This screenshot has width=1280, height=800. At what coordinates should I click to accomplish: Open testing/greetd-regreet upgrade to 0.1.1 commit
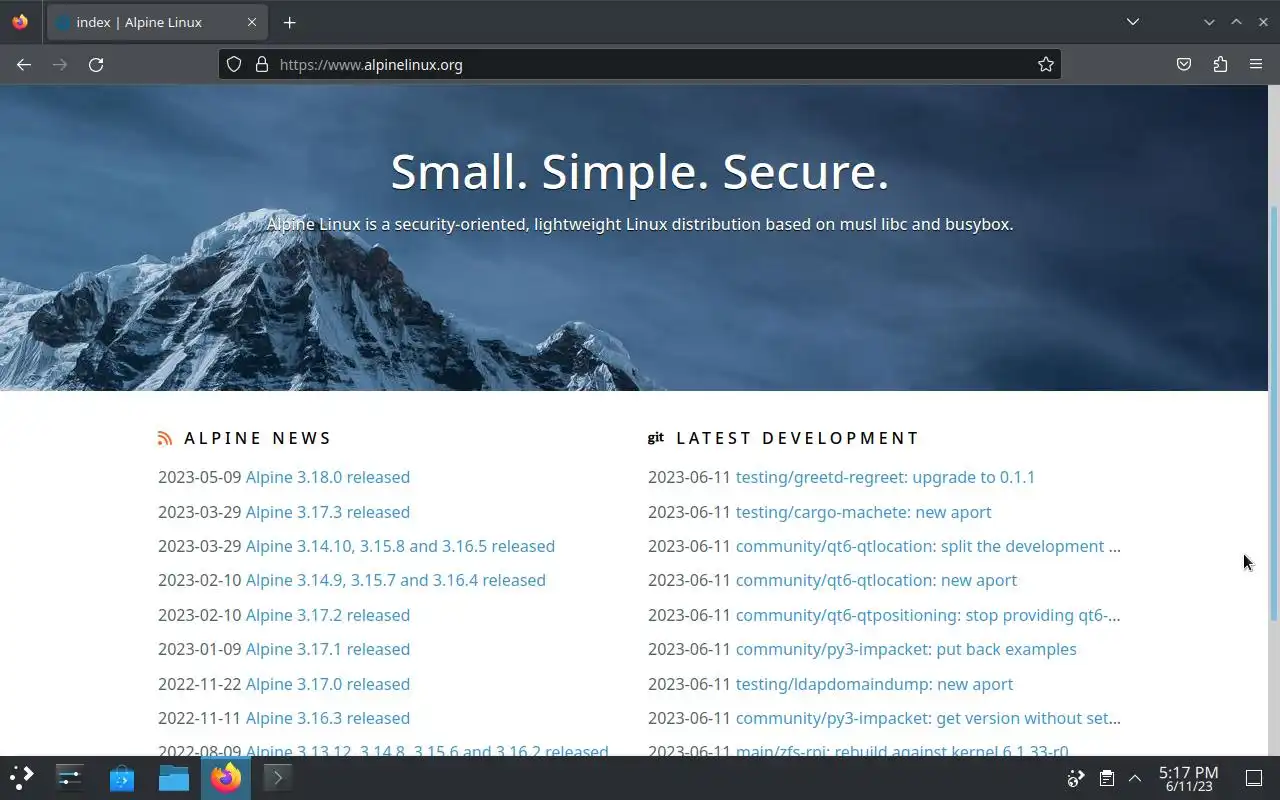(x=885, y=477)
